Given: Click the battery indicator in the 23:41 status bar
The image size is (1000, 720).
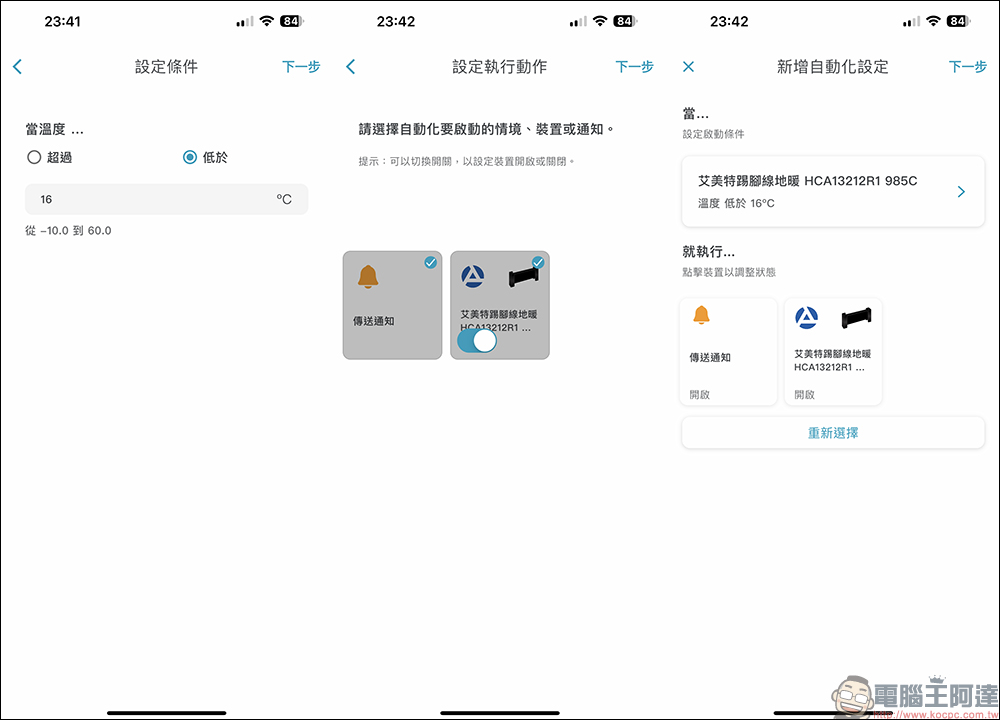Looking at the screenshot, I should tap(292, 21).
